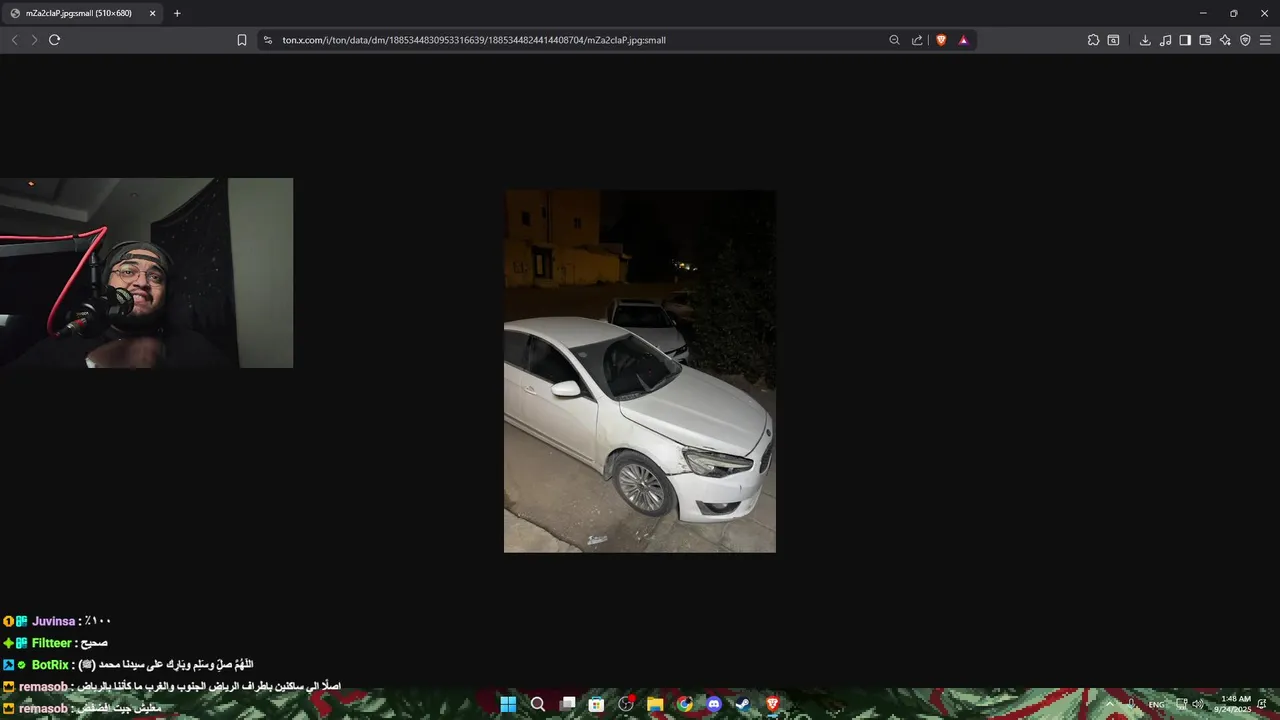Click username BotRix in chat
Image resolution: width=1280 pixels, height=720 pixels.
pyautogui.click(x=50, y=665)
